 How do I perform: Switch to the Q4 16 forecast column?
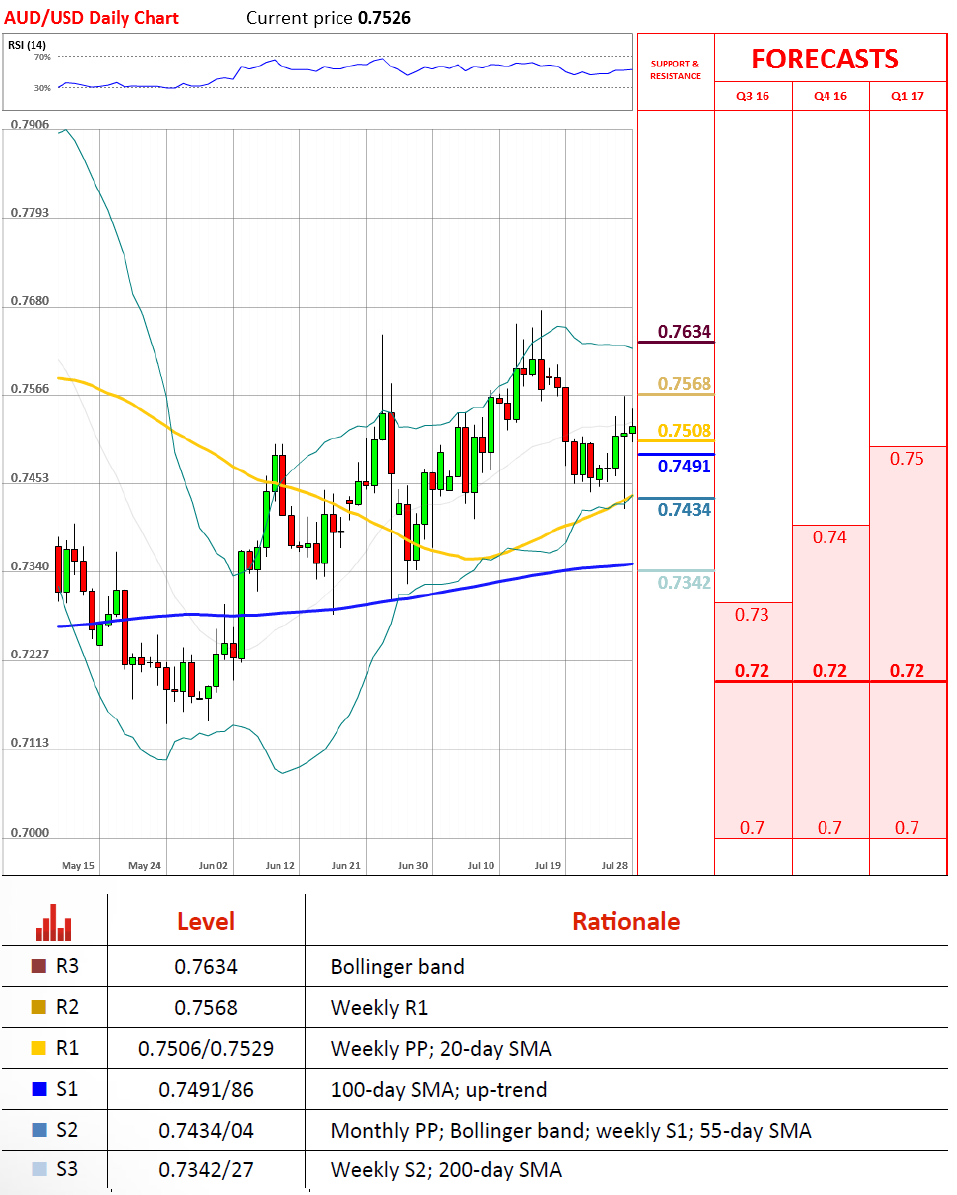tap(830, 97)
